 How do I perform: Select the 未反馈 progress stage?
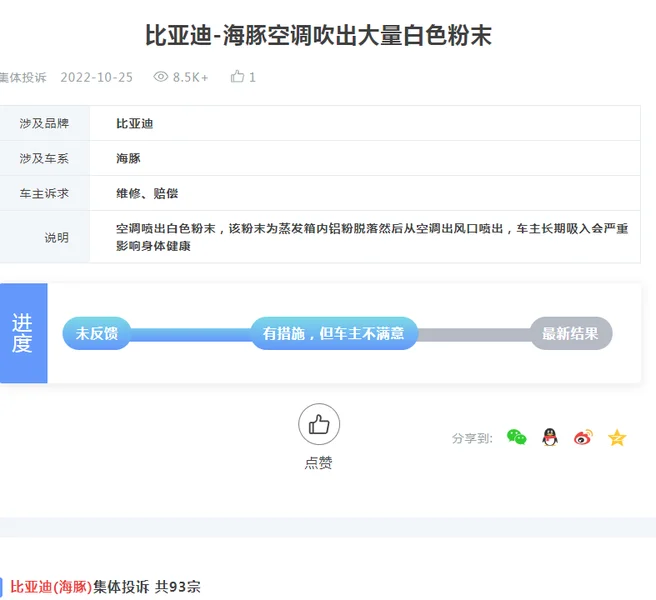point(97,333)
